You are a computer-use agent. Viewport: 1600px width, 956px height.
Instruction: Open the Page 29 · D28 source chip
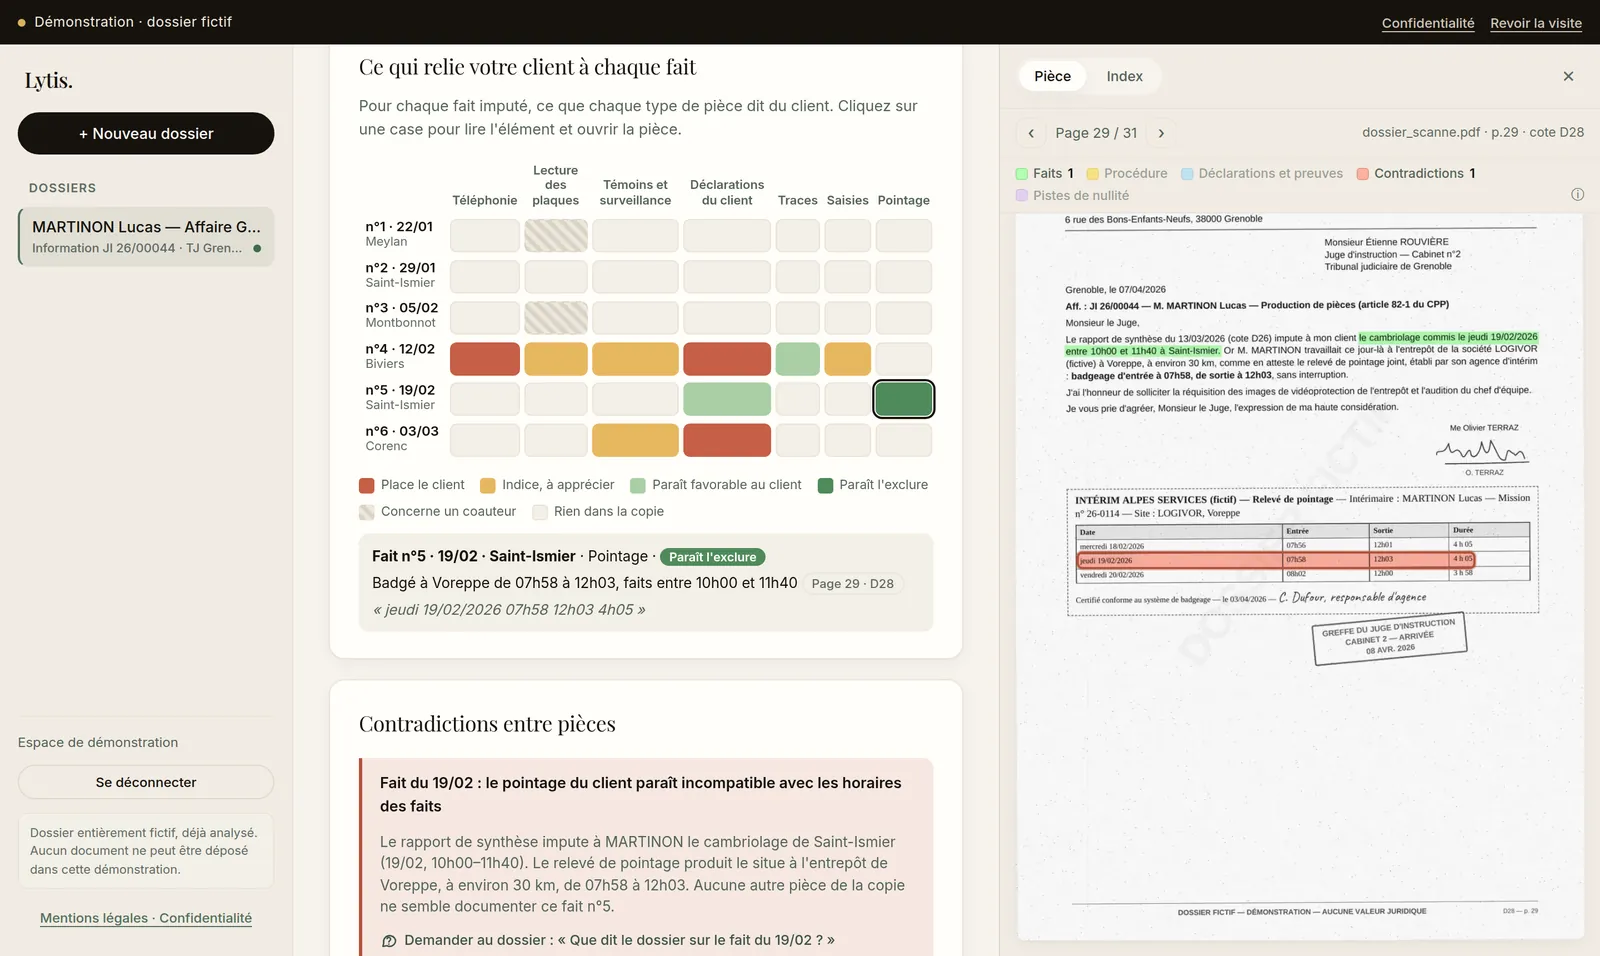pyautogui.click(x=853, y=583)
